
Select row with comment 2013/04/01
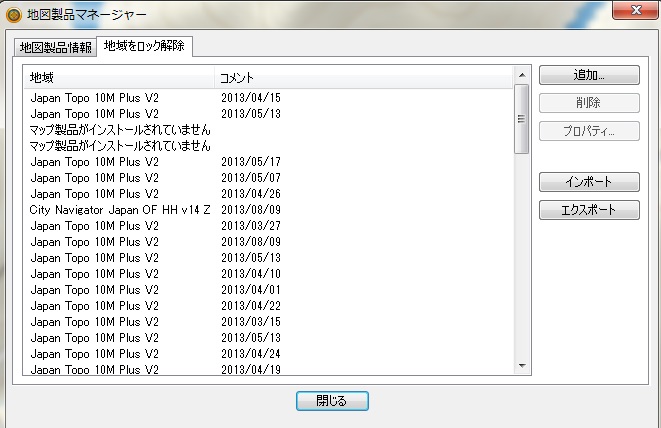pyautogui.click(x=269, y=290)
